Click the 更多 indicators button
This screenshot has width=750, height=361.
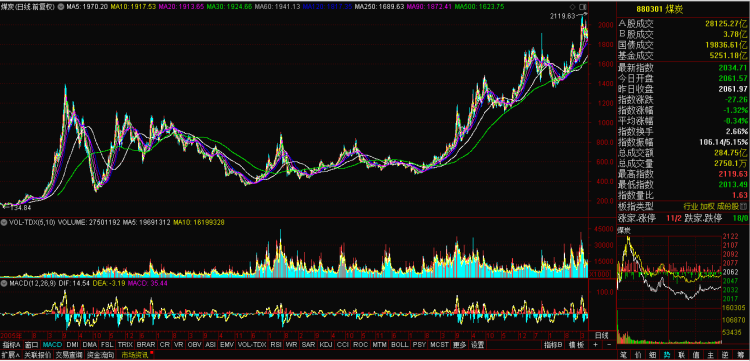pyautogui.click(x=460, y=345)
